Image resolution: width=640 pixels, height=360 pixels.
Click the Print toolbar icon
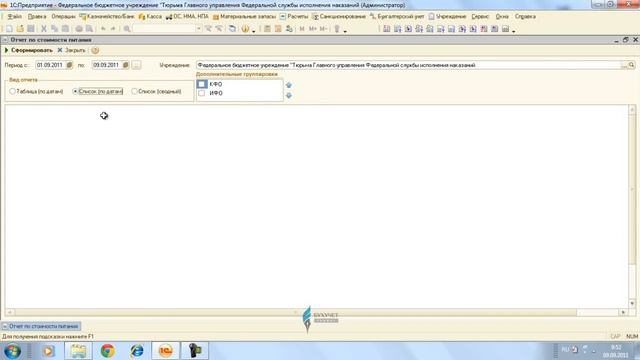point(79,29)
